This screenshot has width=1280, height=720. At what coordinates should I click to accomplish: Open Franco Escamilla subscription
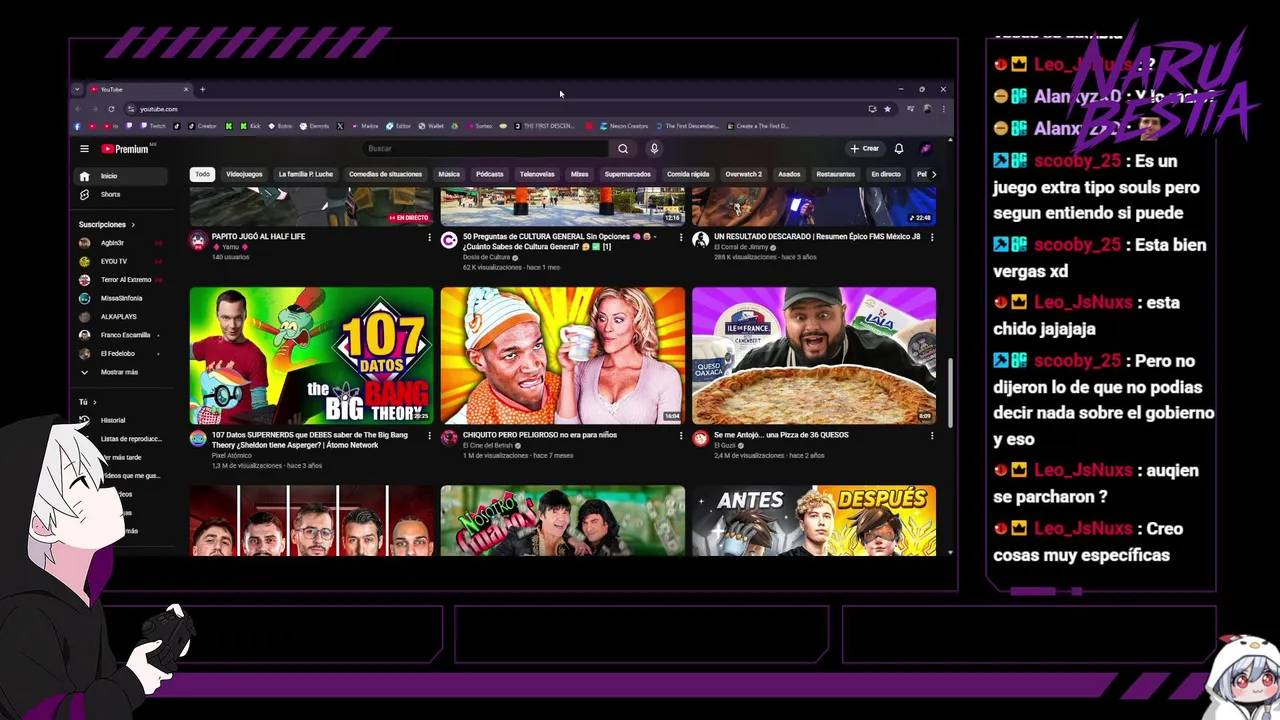121,335
